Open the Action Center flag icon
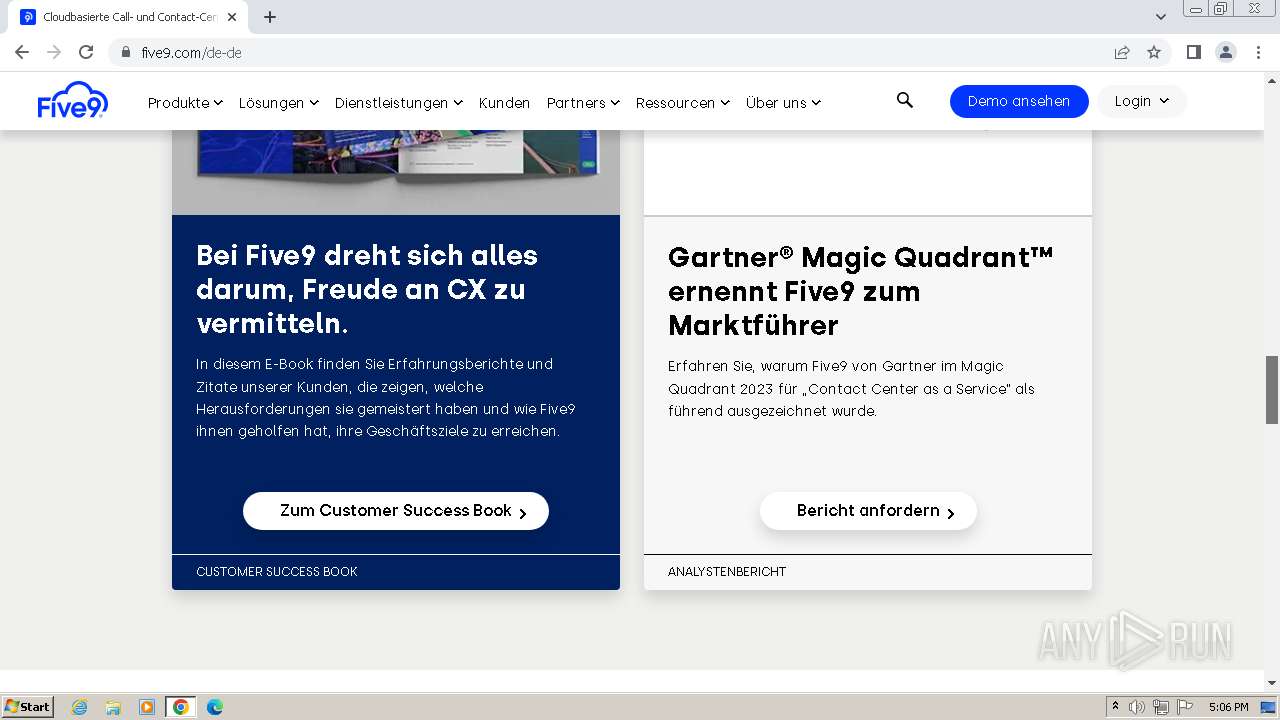Viewport: 1280px width, 720px height. [1185, 707]
